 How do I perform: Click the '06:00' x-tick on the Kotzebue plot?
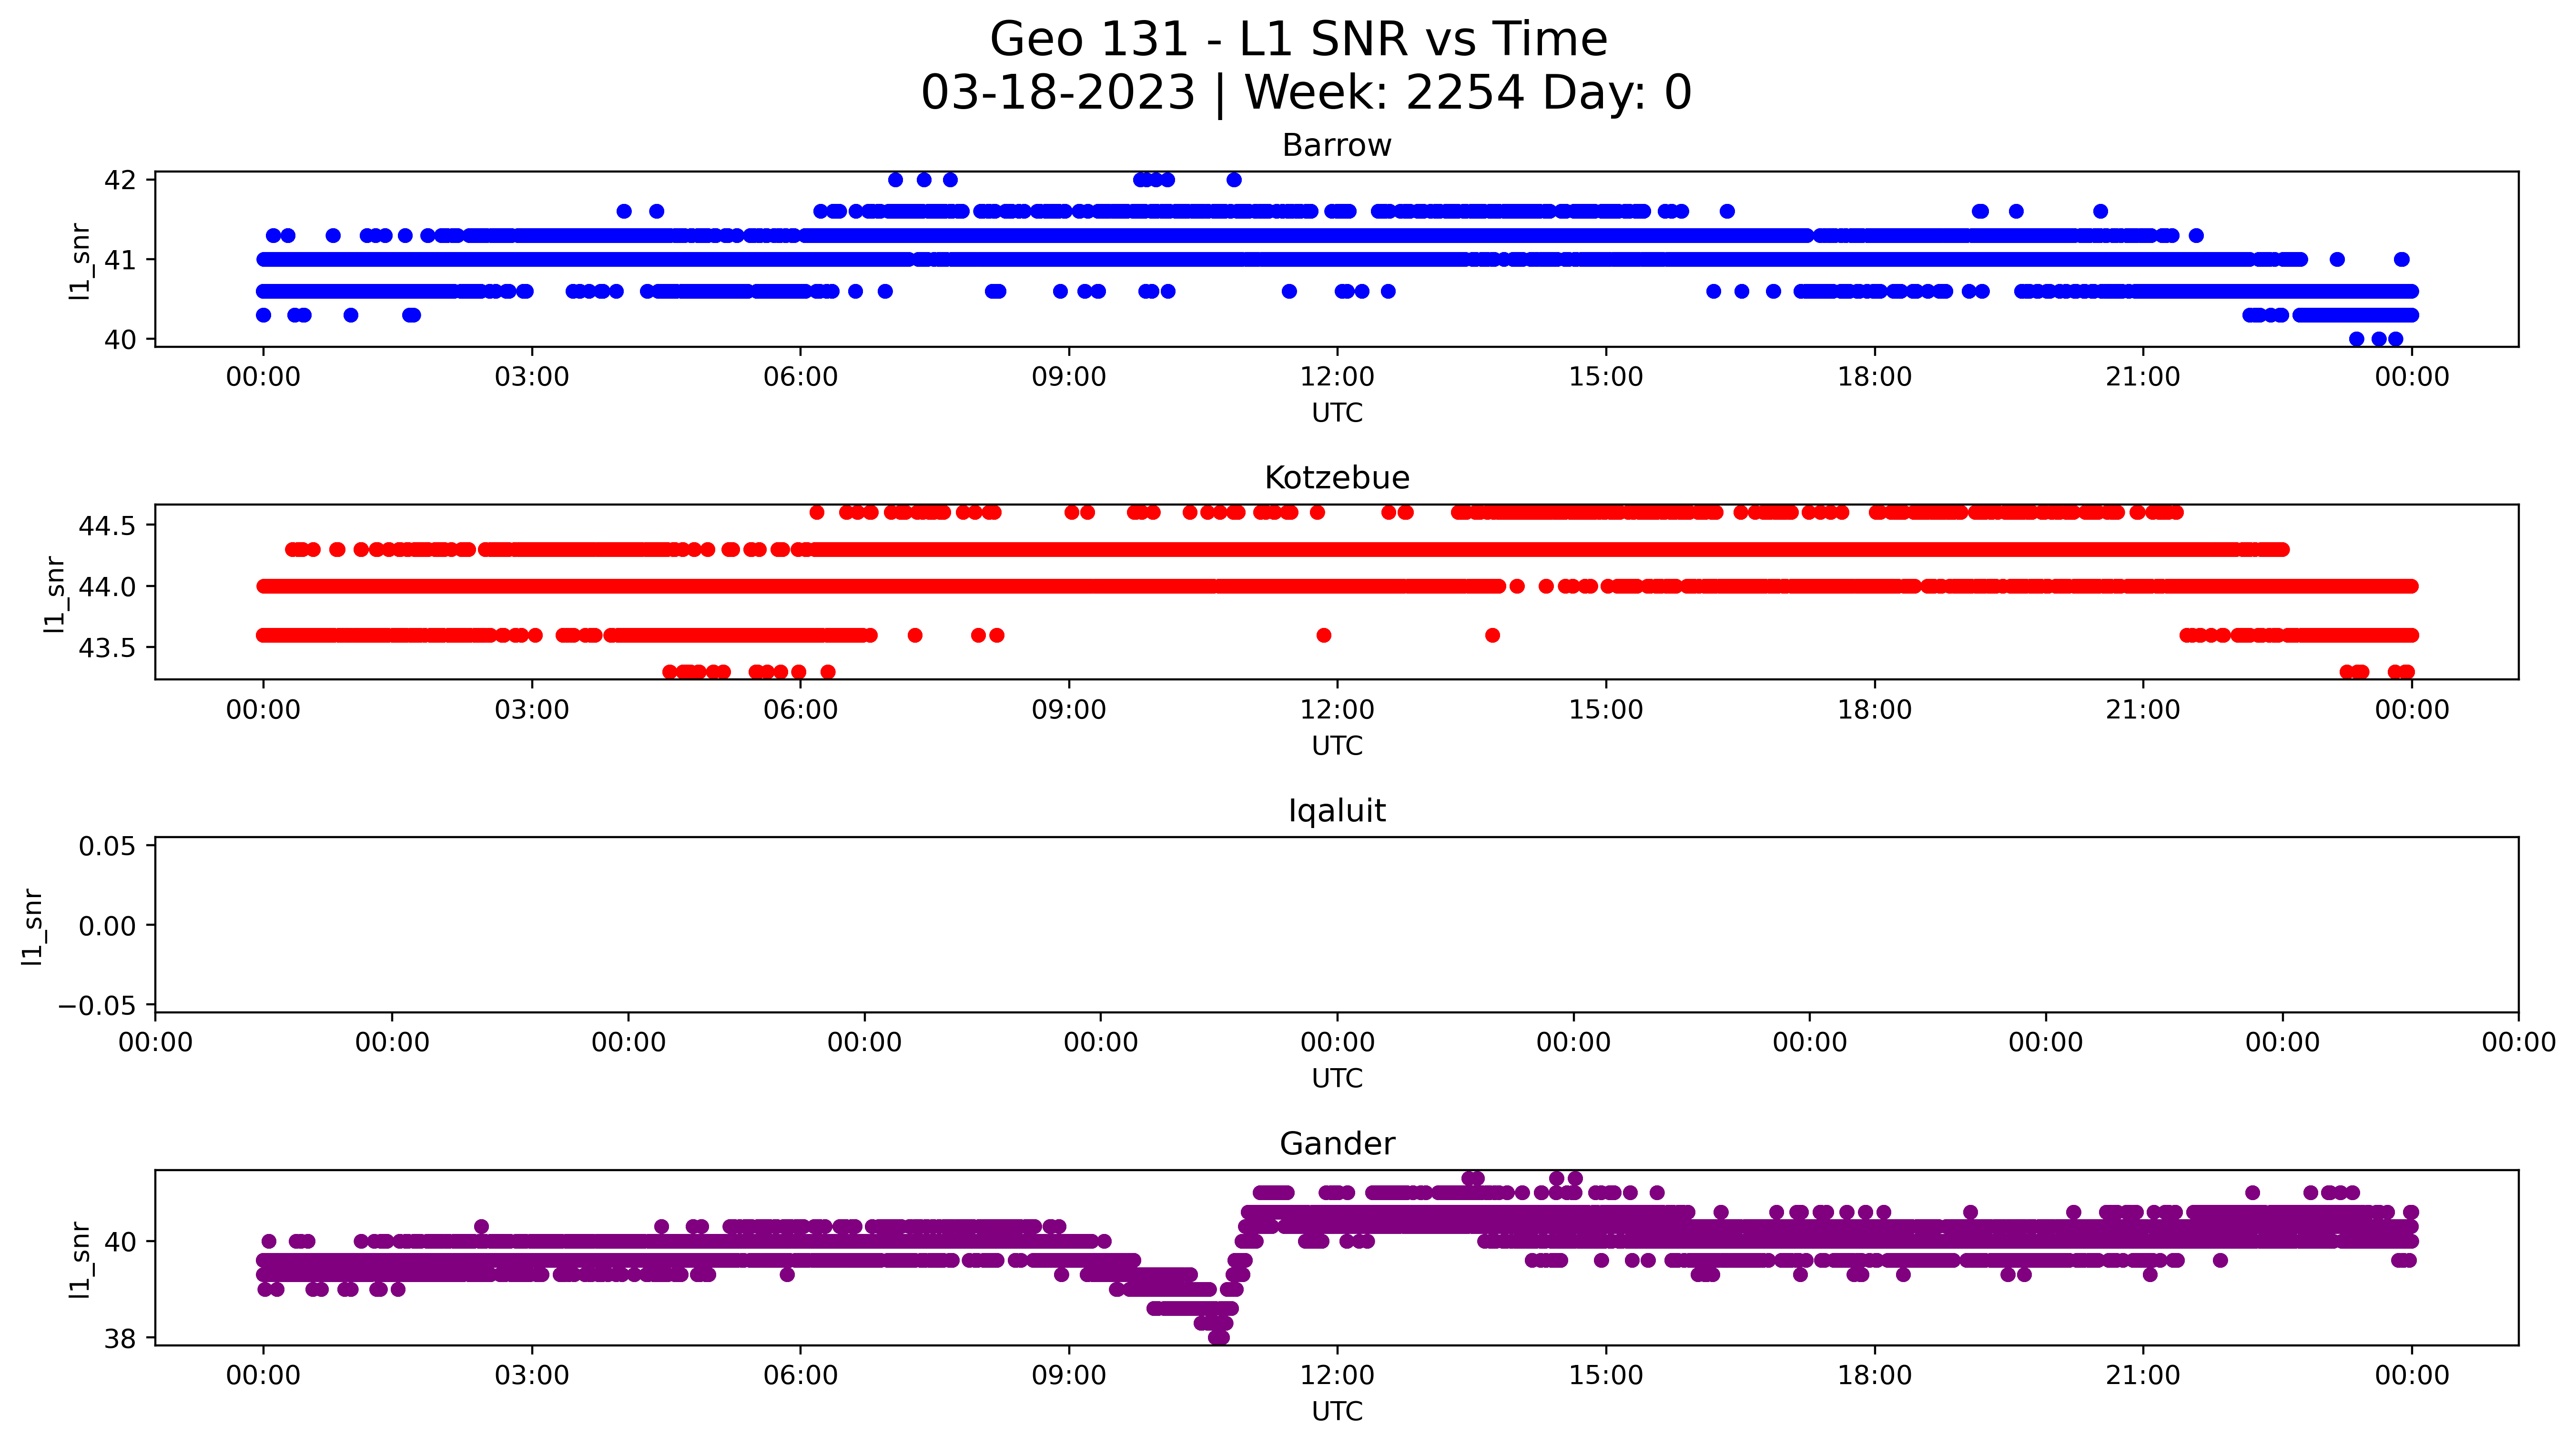[800, 710]
